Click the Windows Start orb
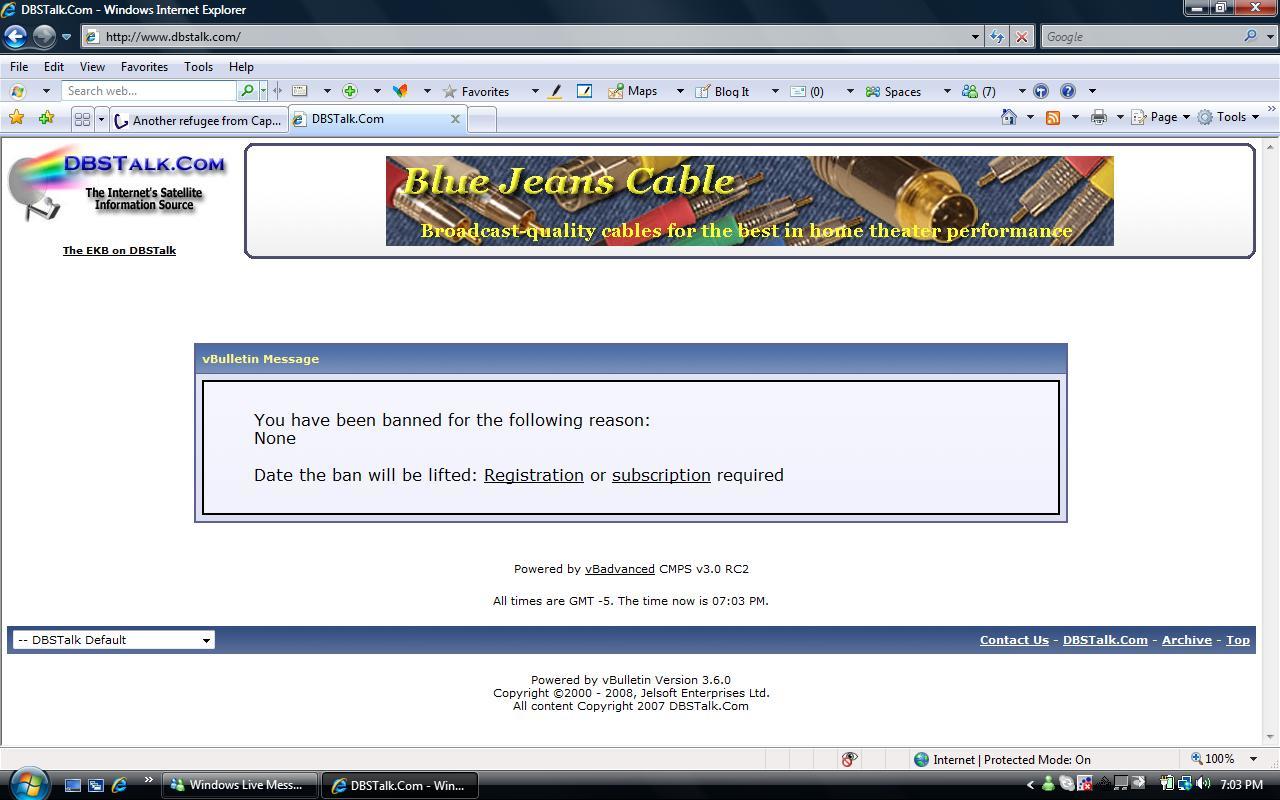1280x800 pixels. pyautogui.click(x=27, y=783)
